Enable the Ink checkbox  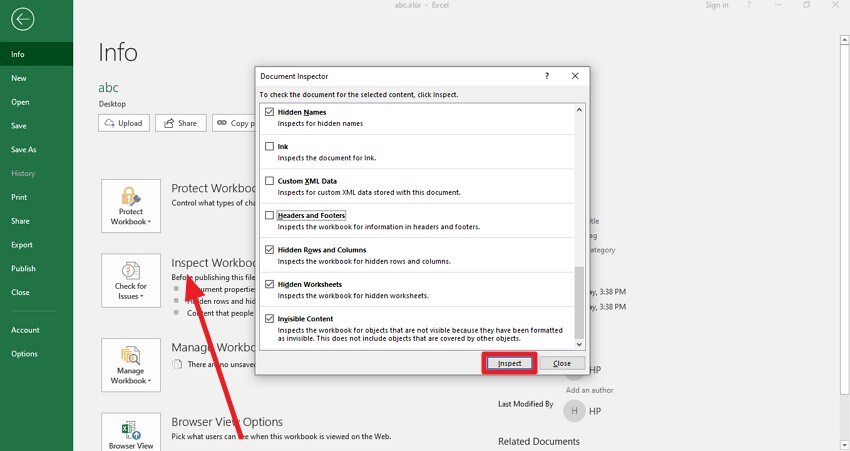pos(269,146)
